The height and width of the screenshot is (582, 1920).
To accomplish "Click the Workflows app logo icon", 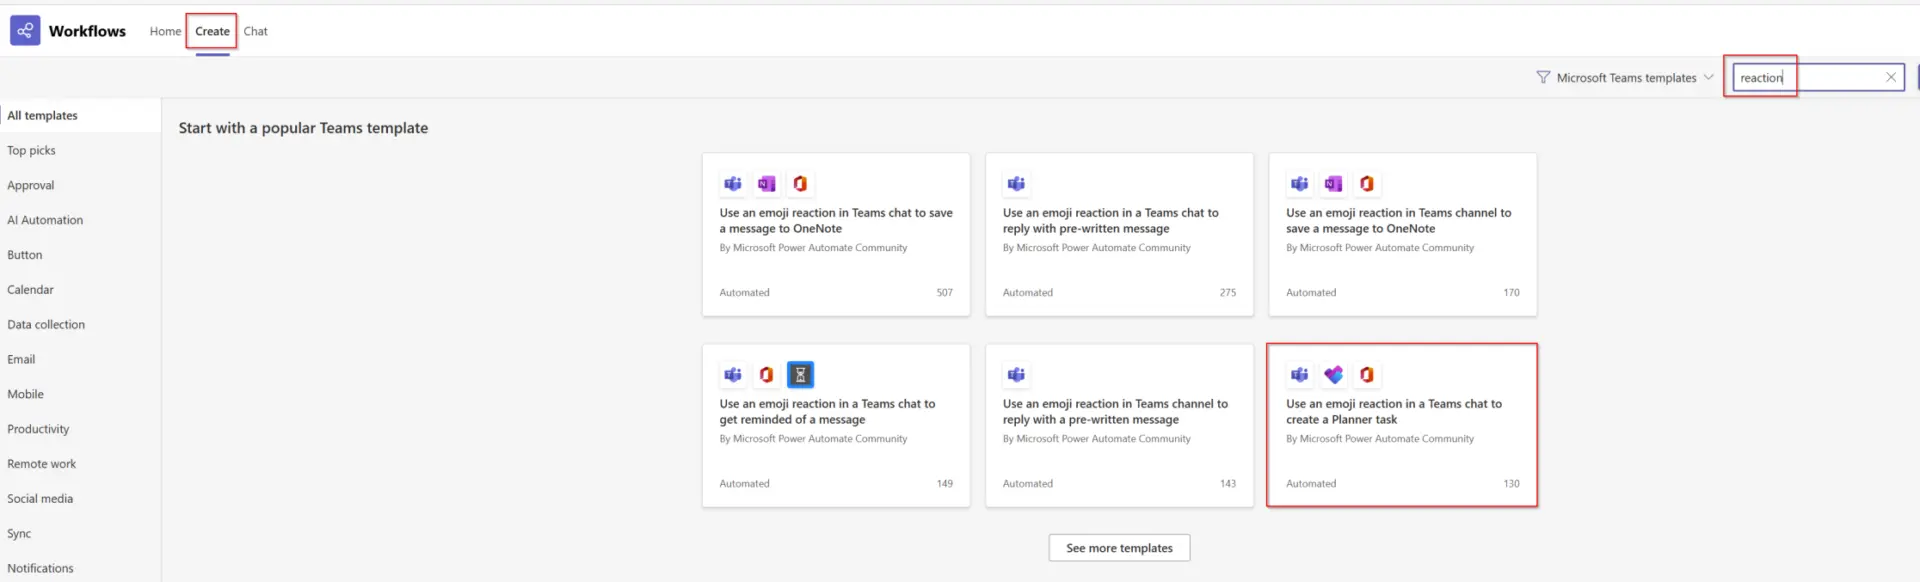I will click(x=25, y=31).
